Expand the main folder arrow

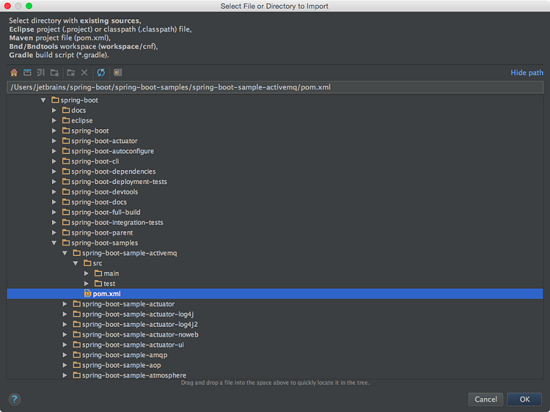point(86,273)
